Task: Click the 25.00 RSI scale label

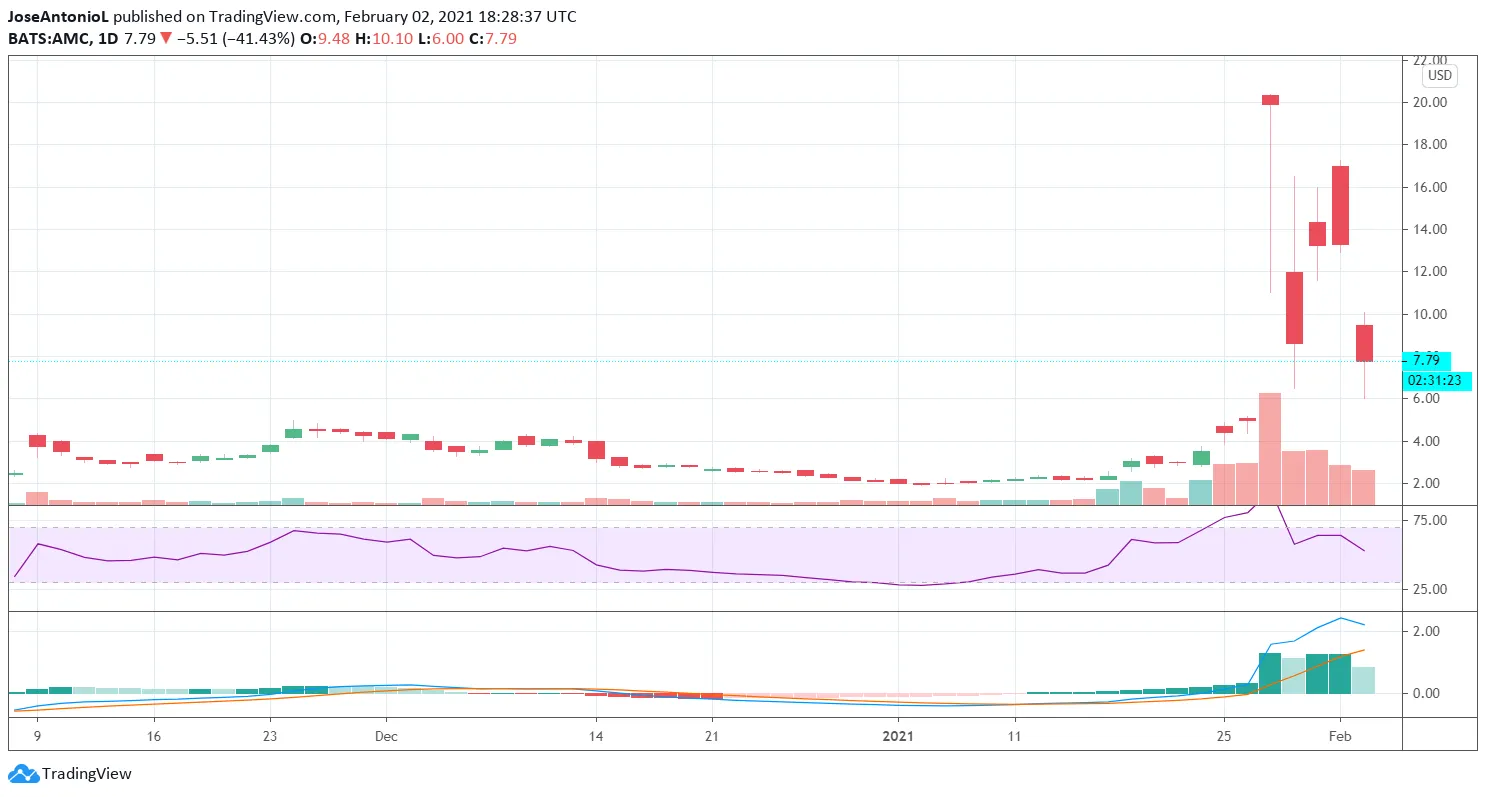Action: pos(1431,589)
